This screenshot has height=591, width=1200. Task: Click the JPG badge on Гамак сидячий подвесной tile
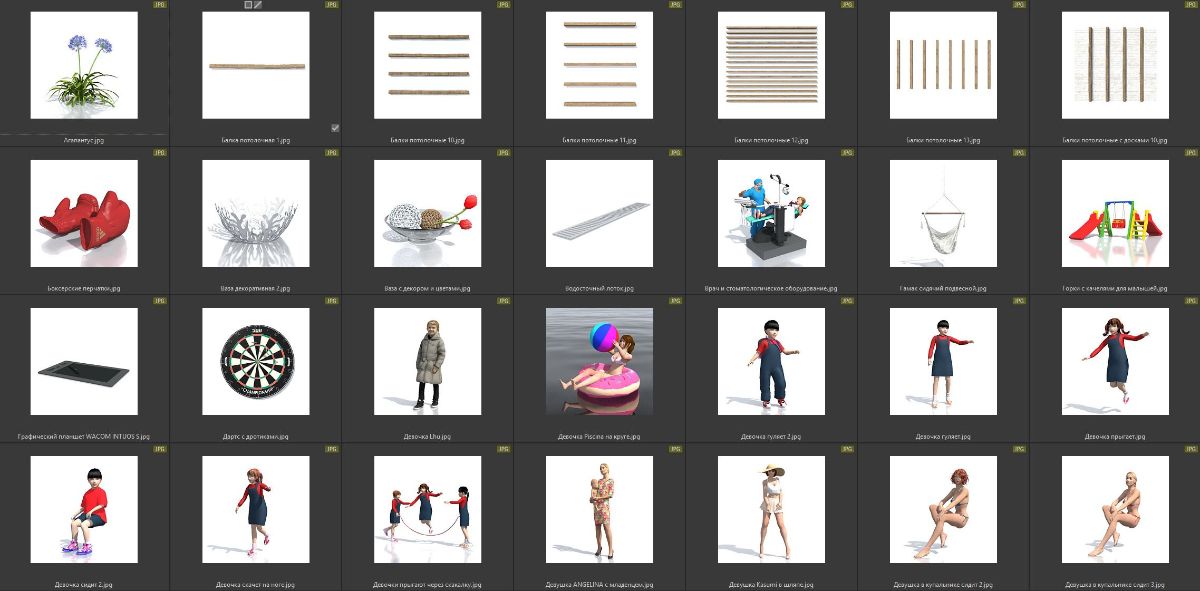pyautogui.click(x=1018, y=153)
